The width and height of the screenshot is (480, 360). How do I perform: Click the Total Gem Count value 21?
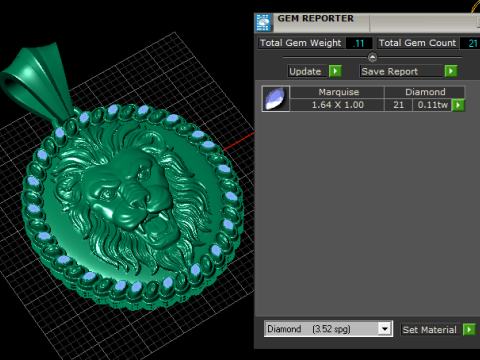click(x=471, y=43)
